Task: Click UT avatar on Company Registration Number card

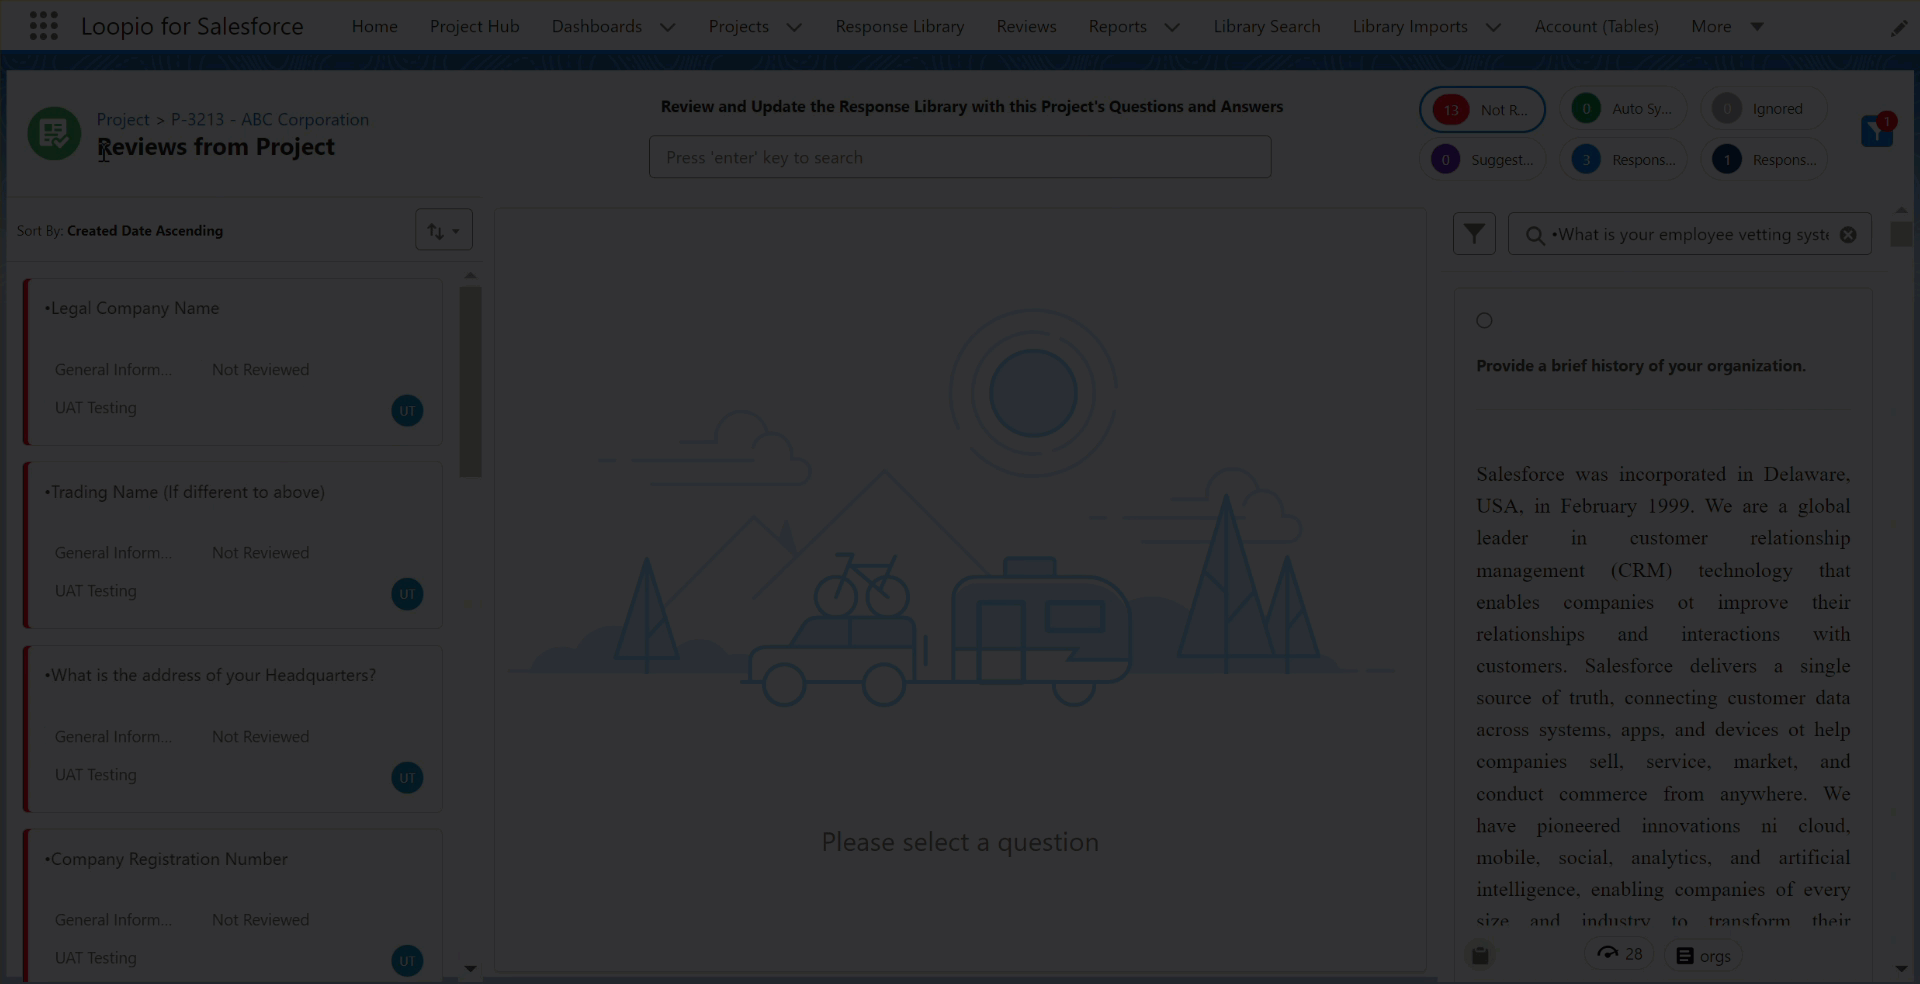Action: [407, 960]
